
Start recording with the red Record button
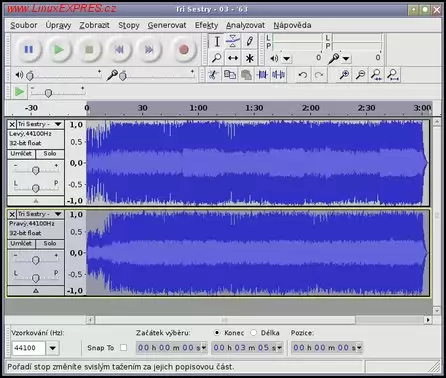[184, 50]
